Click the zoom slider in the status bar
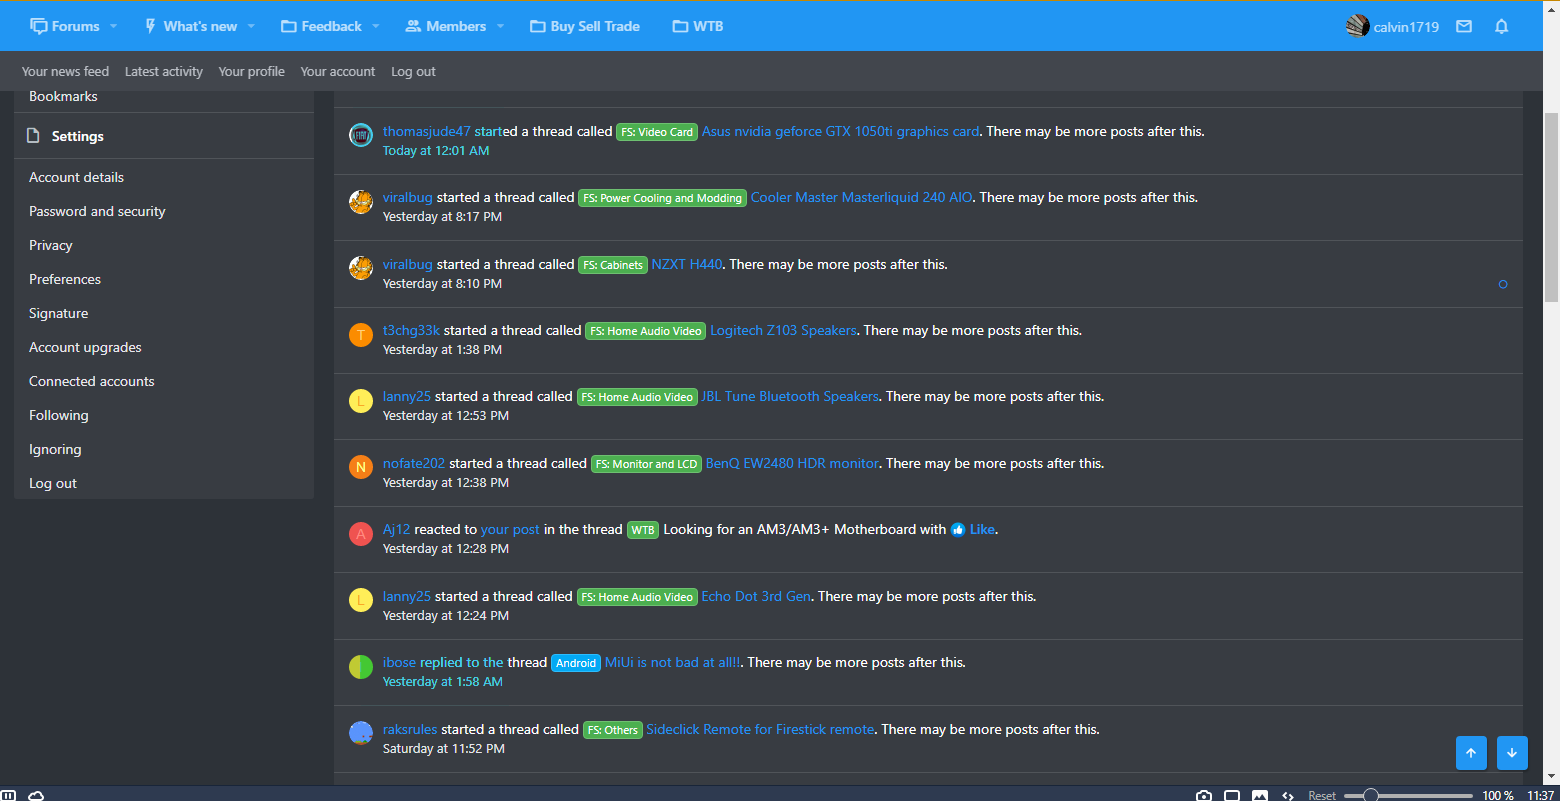Viewport: 1560px width, 801px height. (x=1408, y=796)
